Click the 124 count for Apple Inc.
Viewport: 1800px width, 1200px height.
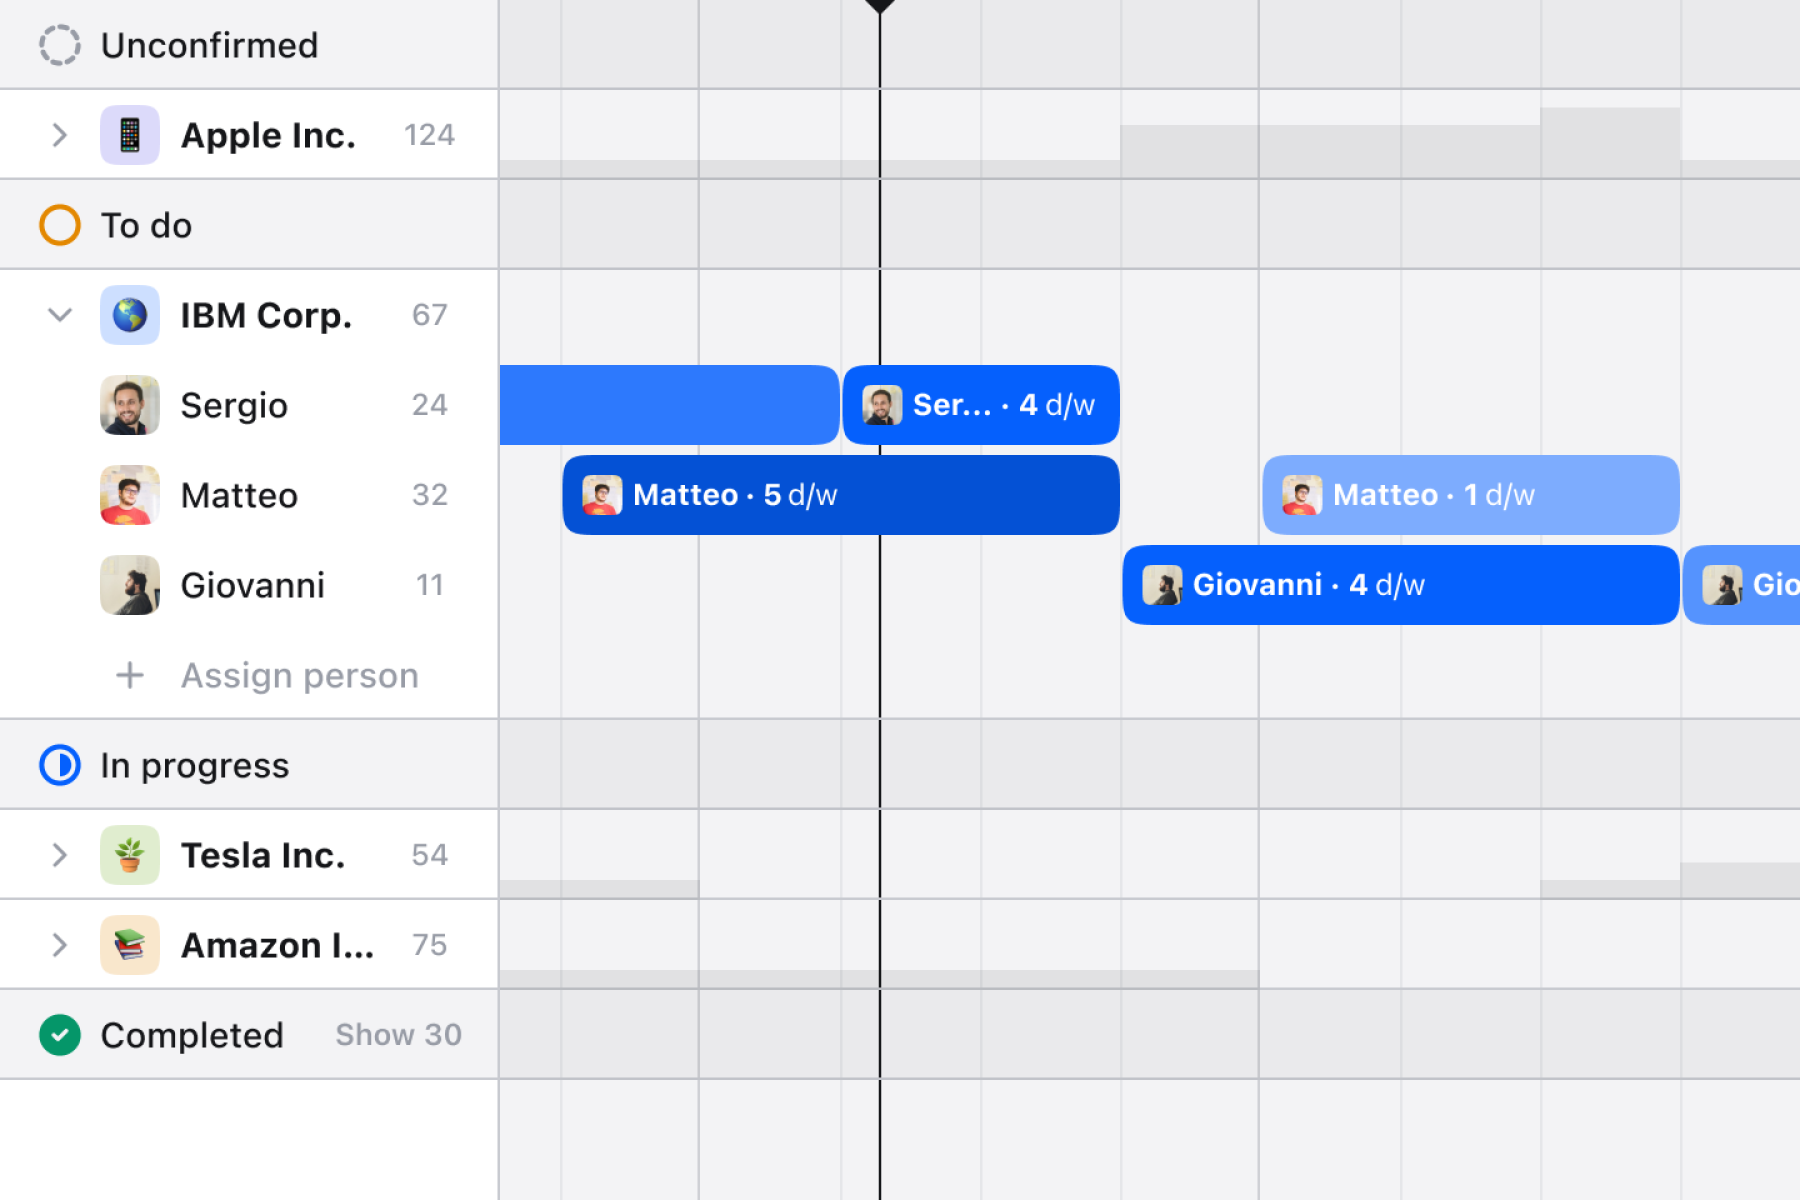429,135
